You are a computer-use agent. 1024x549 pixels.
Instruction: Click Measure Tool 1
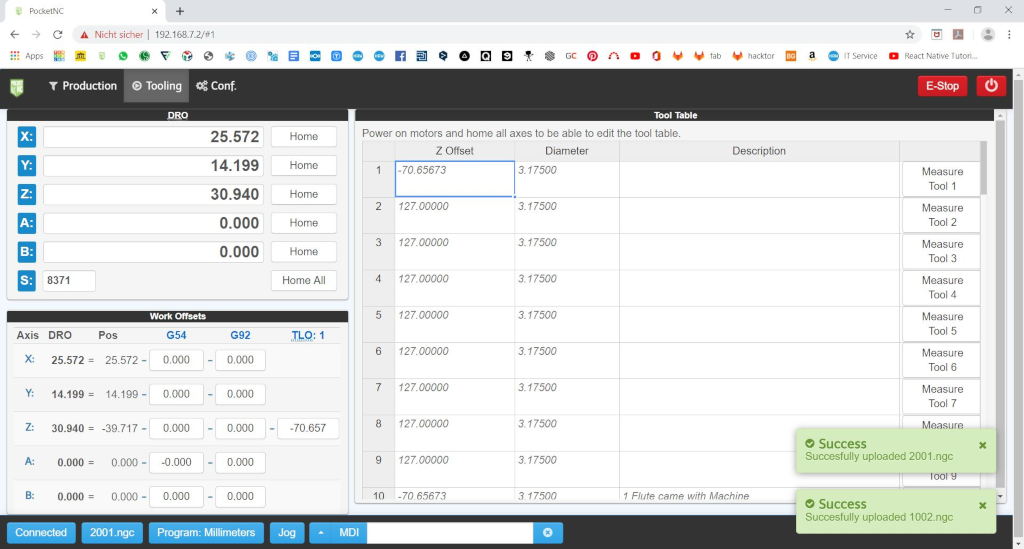[942, 179]
